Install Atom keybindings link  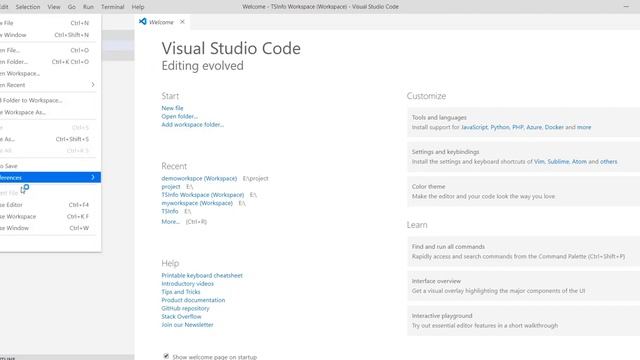(579, 162)
